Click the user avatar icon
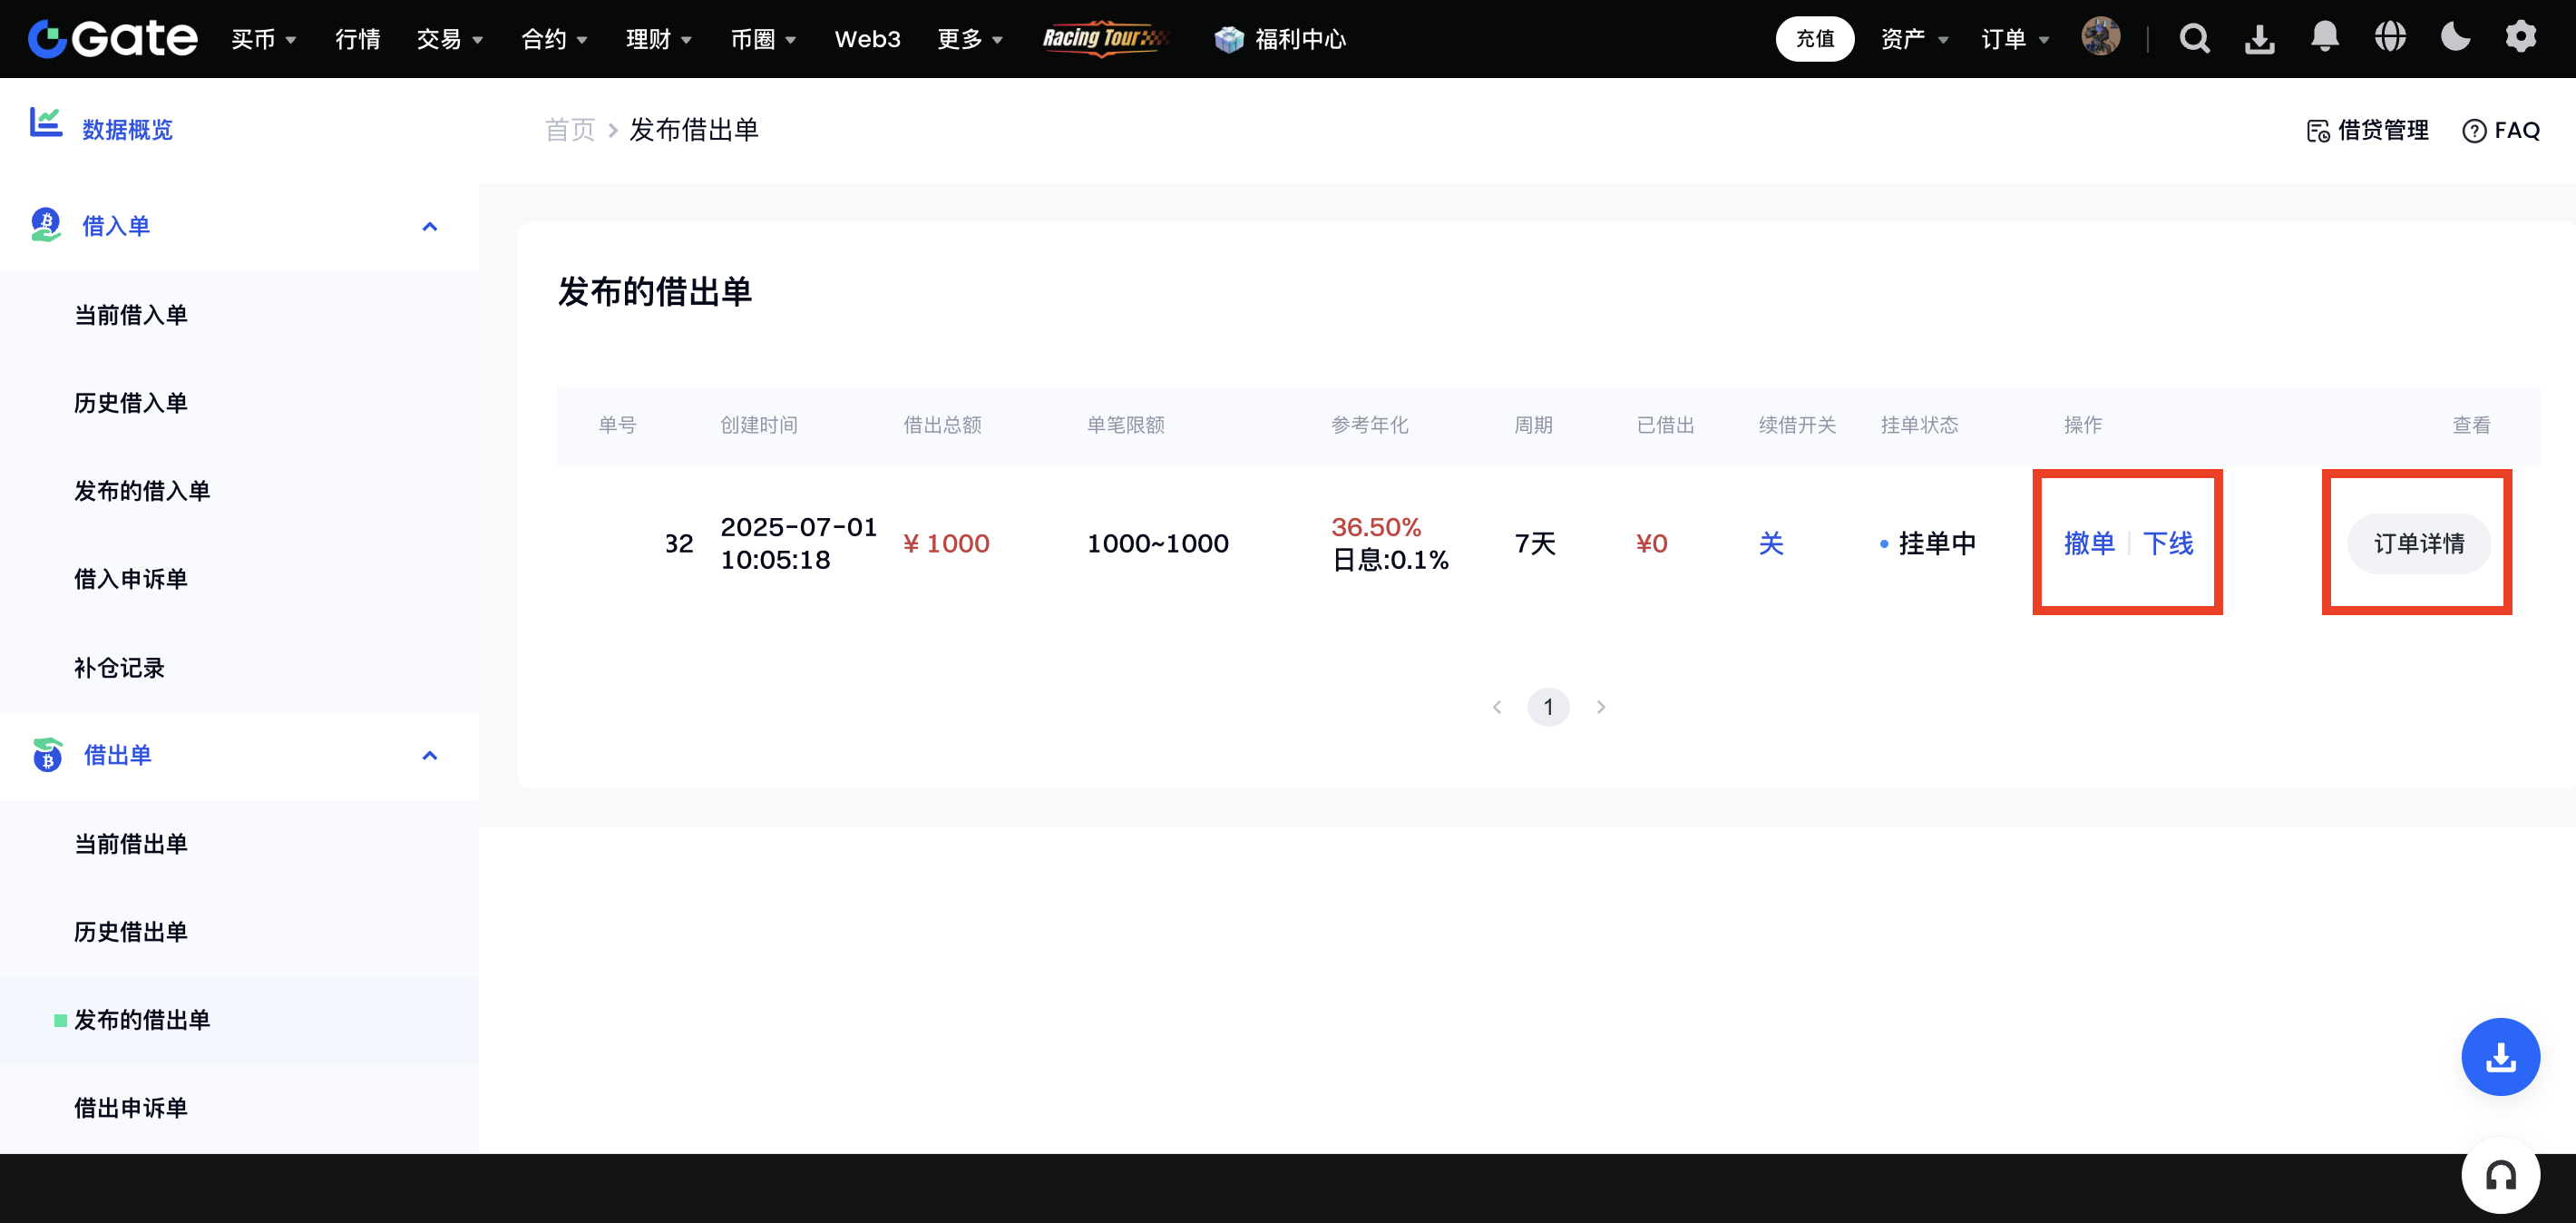 click(x=2100, y=38)
